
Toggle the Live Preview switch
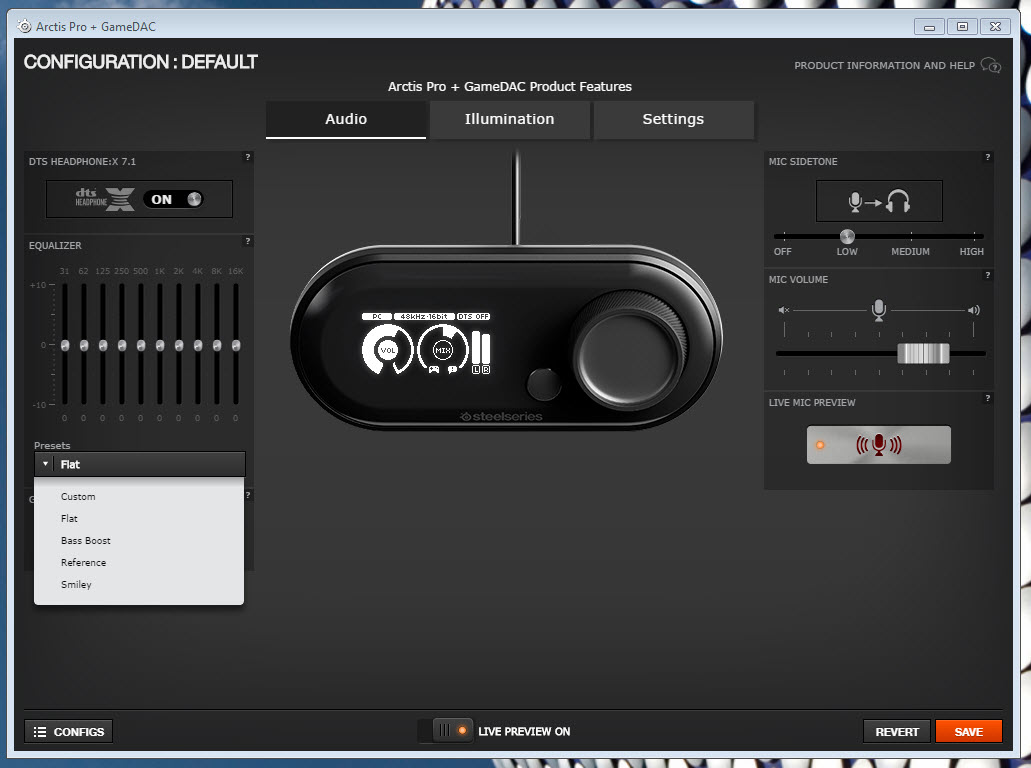[445, 731]
